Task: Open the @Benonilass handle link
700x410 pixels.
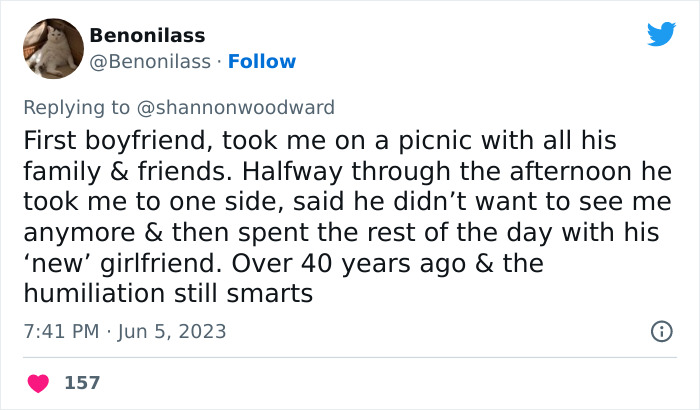Action: 150,62
